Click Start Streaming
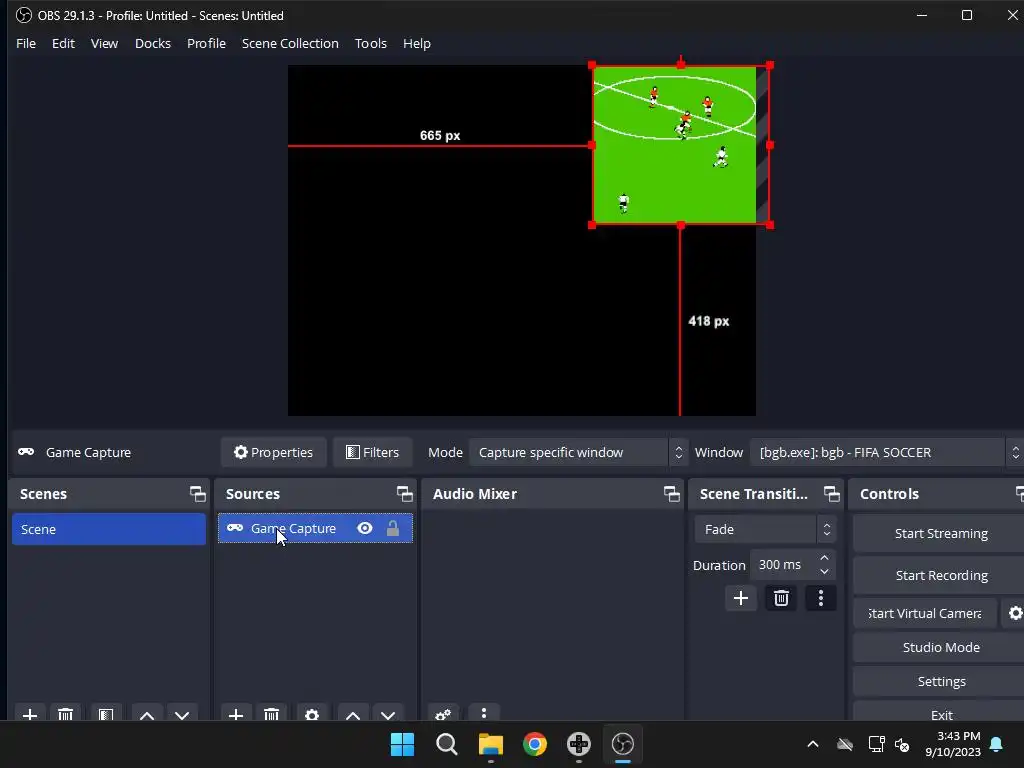The width and height of the screenshot is (1024, 768). point(940,534)
